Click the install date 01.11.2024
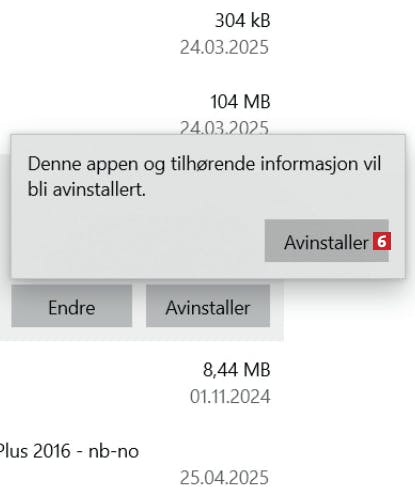 pos(230,396)
